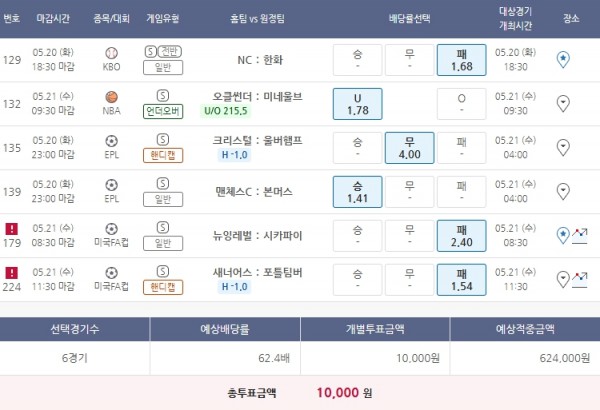Show trend chart for 새너어스 vs 포틀팀버

(578, 277)
